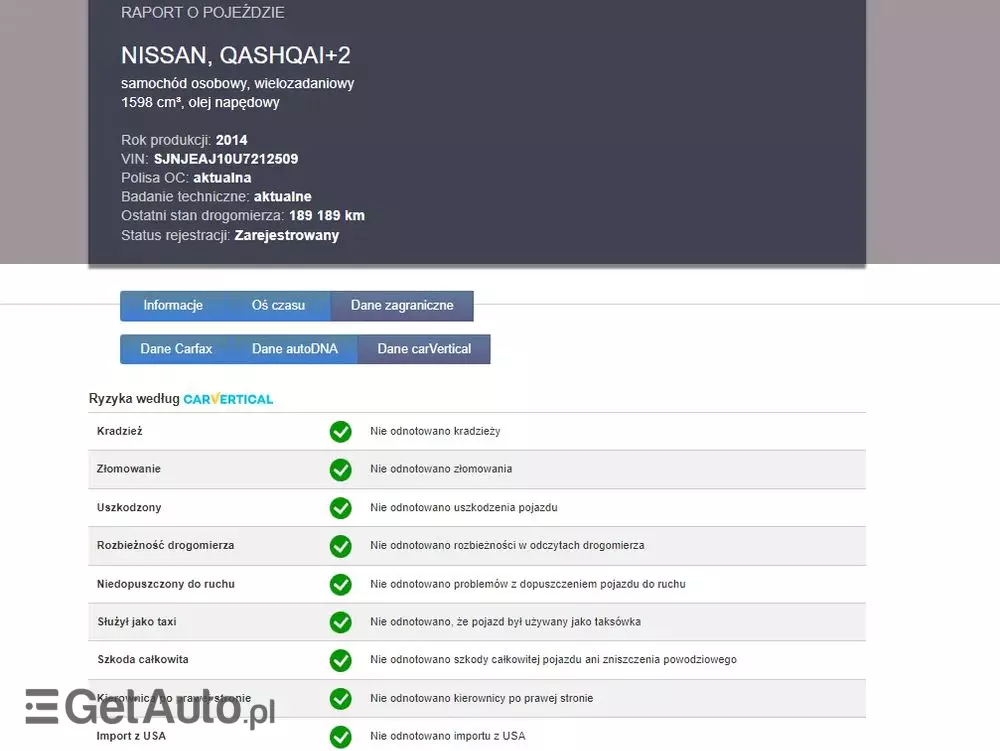Click the check icon for Niedopuszczony do ruchu

[340, 584]
